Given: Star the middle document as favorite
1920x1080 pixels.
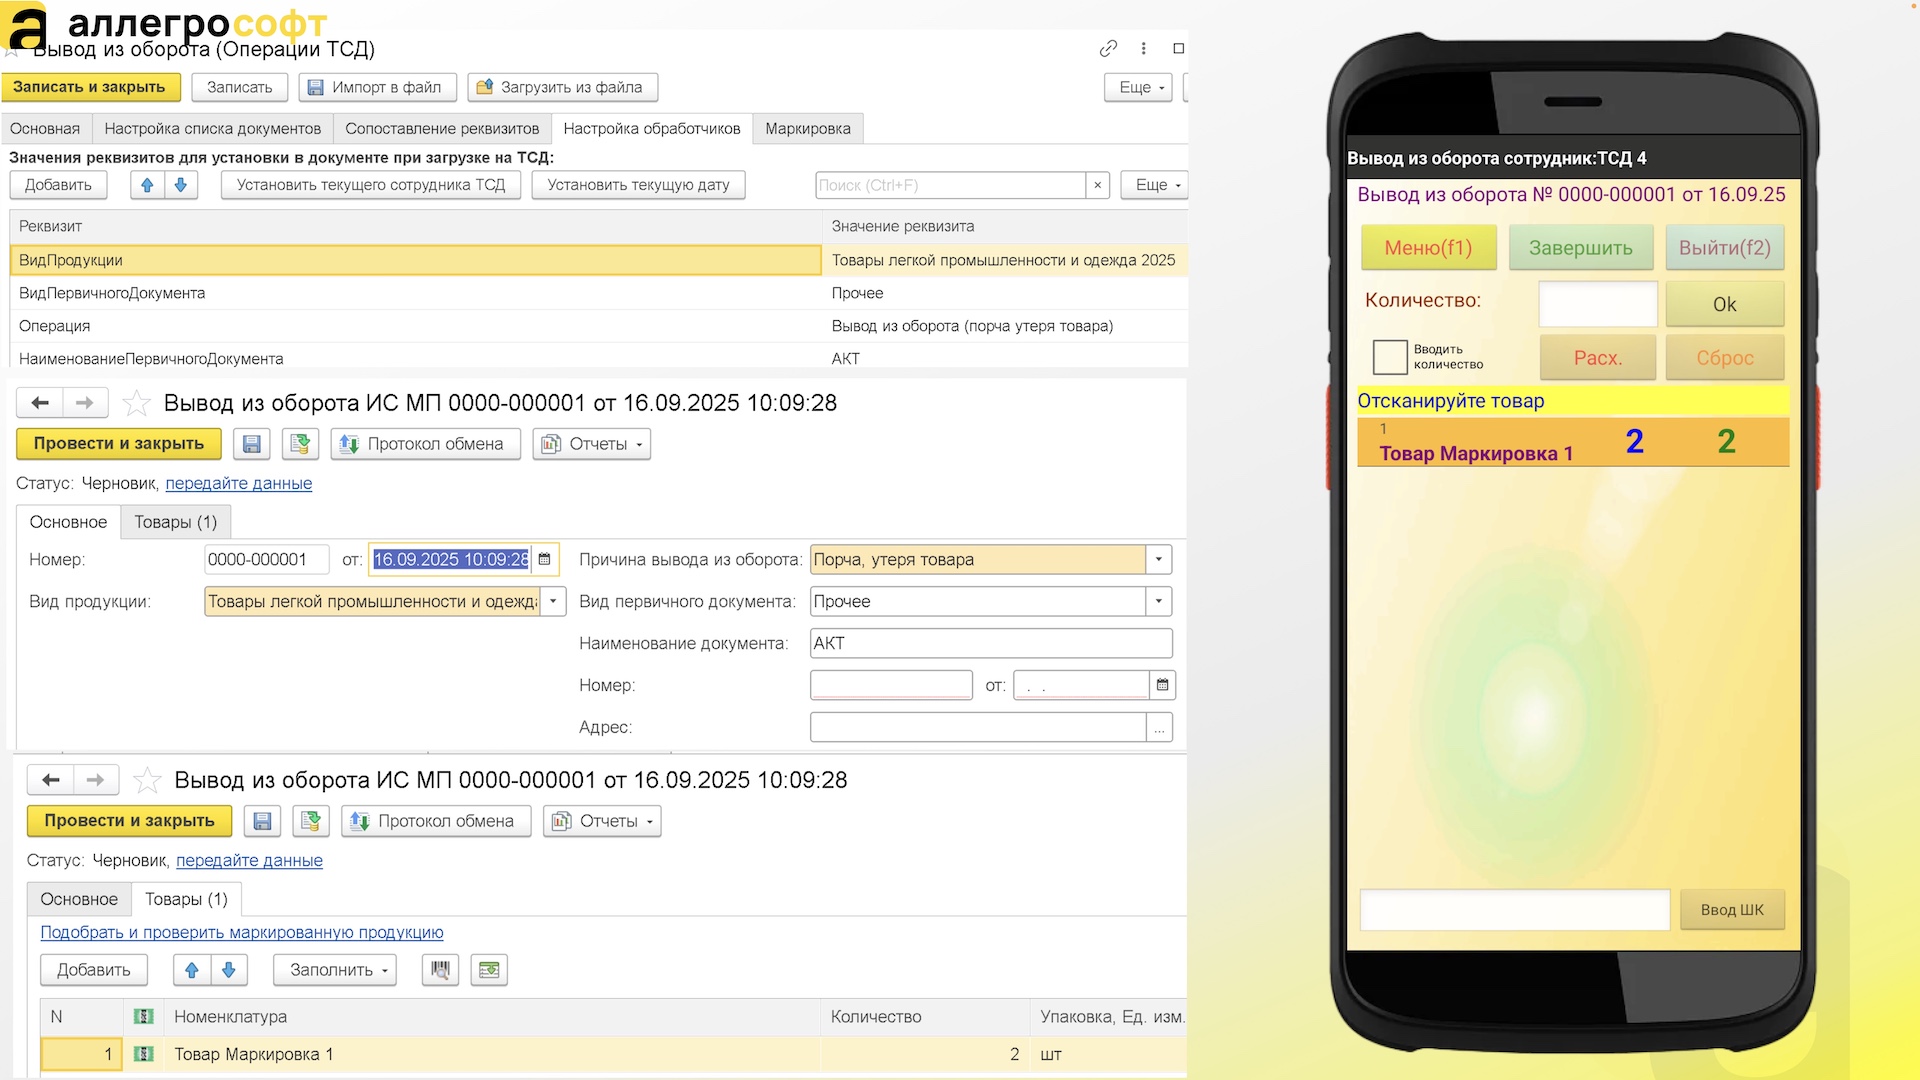Looking at the screenshot, I should coord(136,403).
